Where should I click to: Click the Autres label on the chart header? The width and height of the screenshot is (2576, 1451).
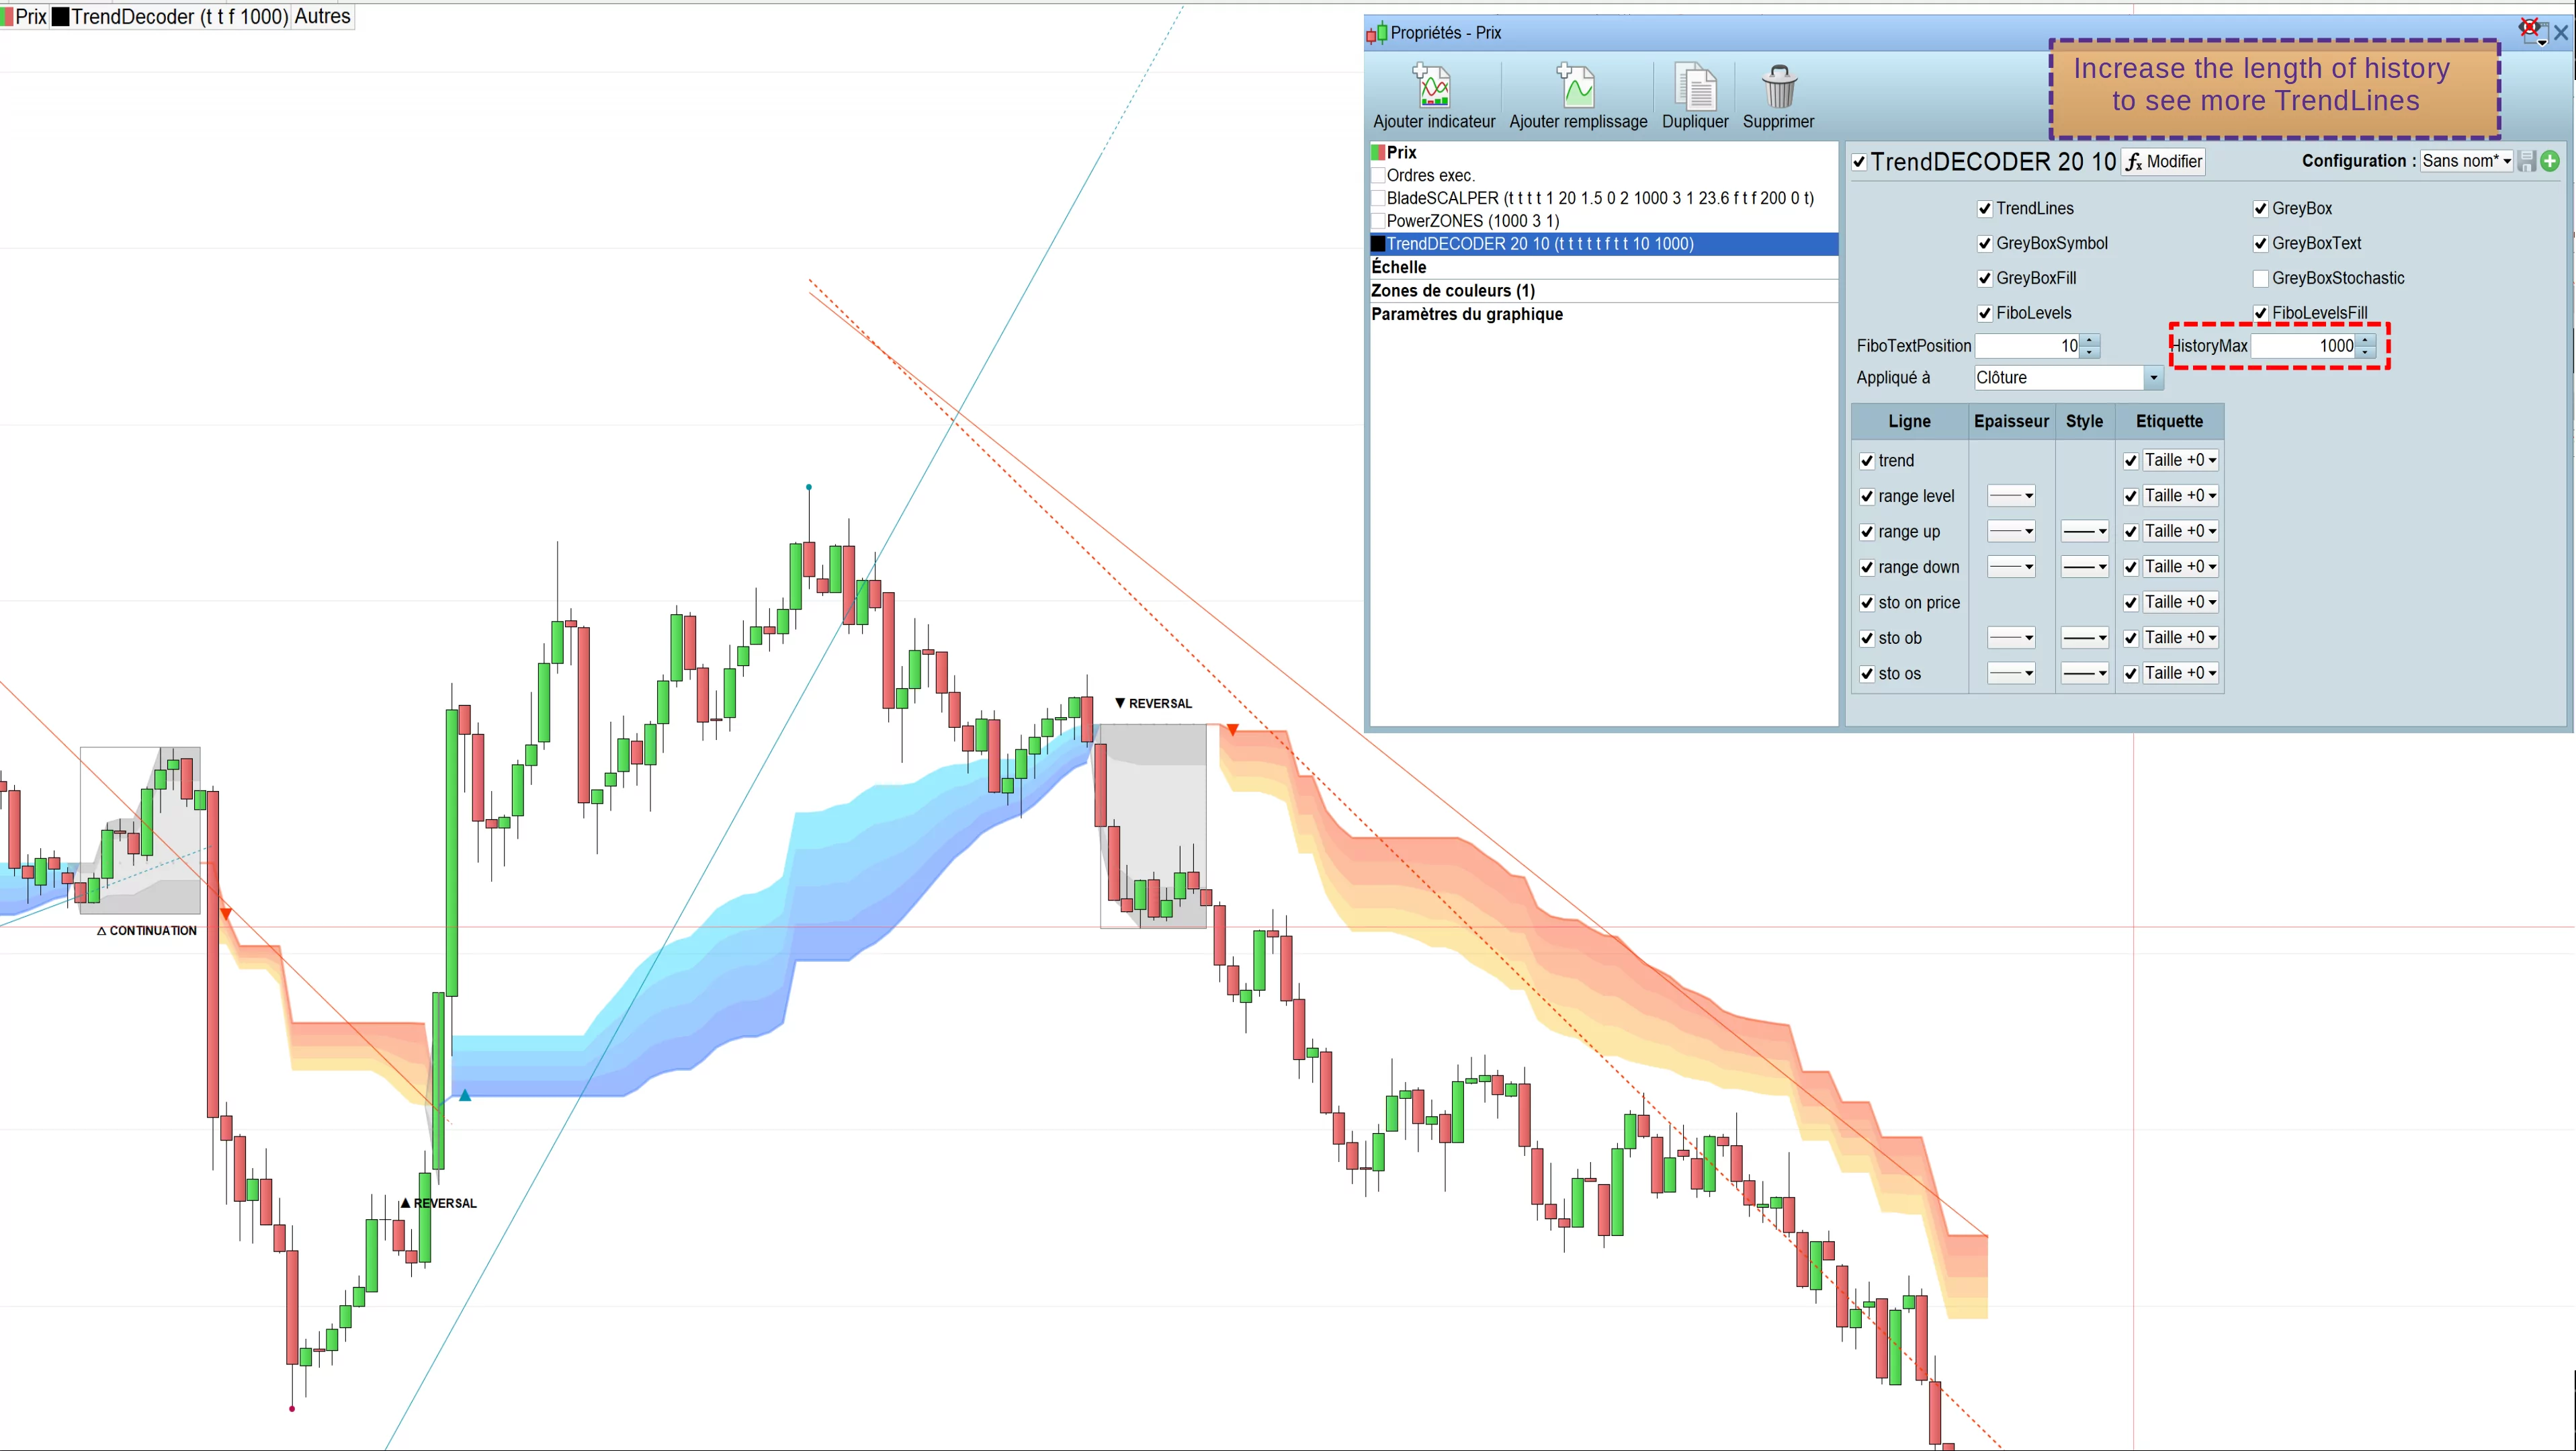tap(322, 17)
